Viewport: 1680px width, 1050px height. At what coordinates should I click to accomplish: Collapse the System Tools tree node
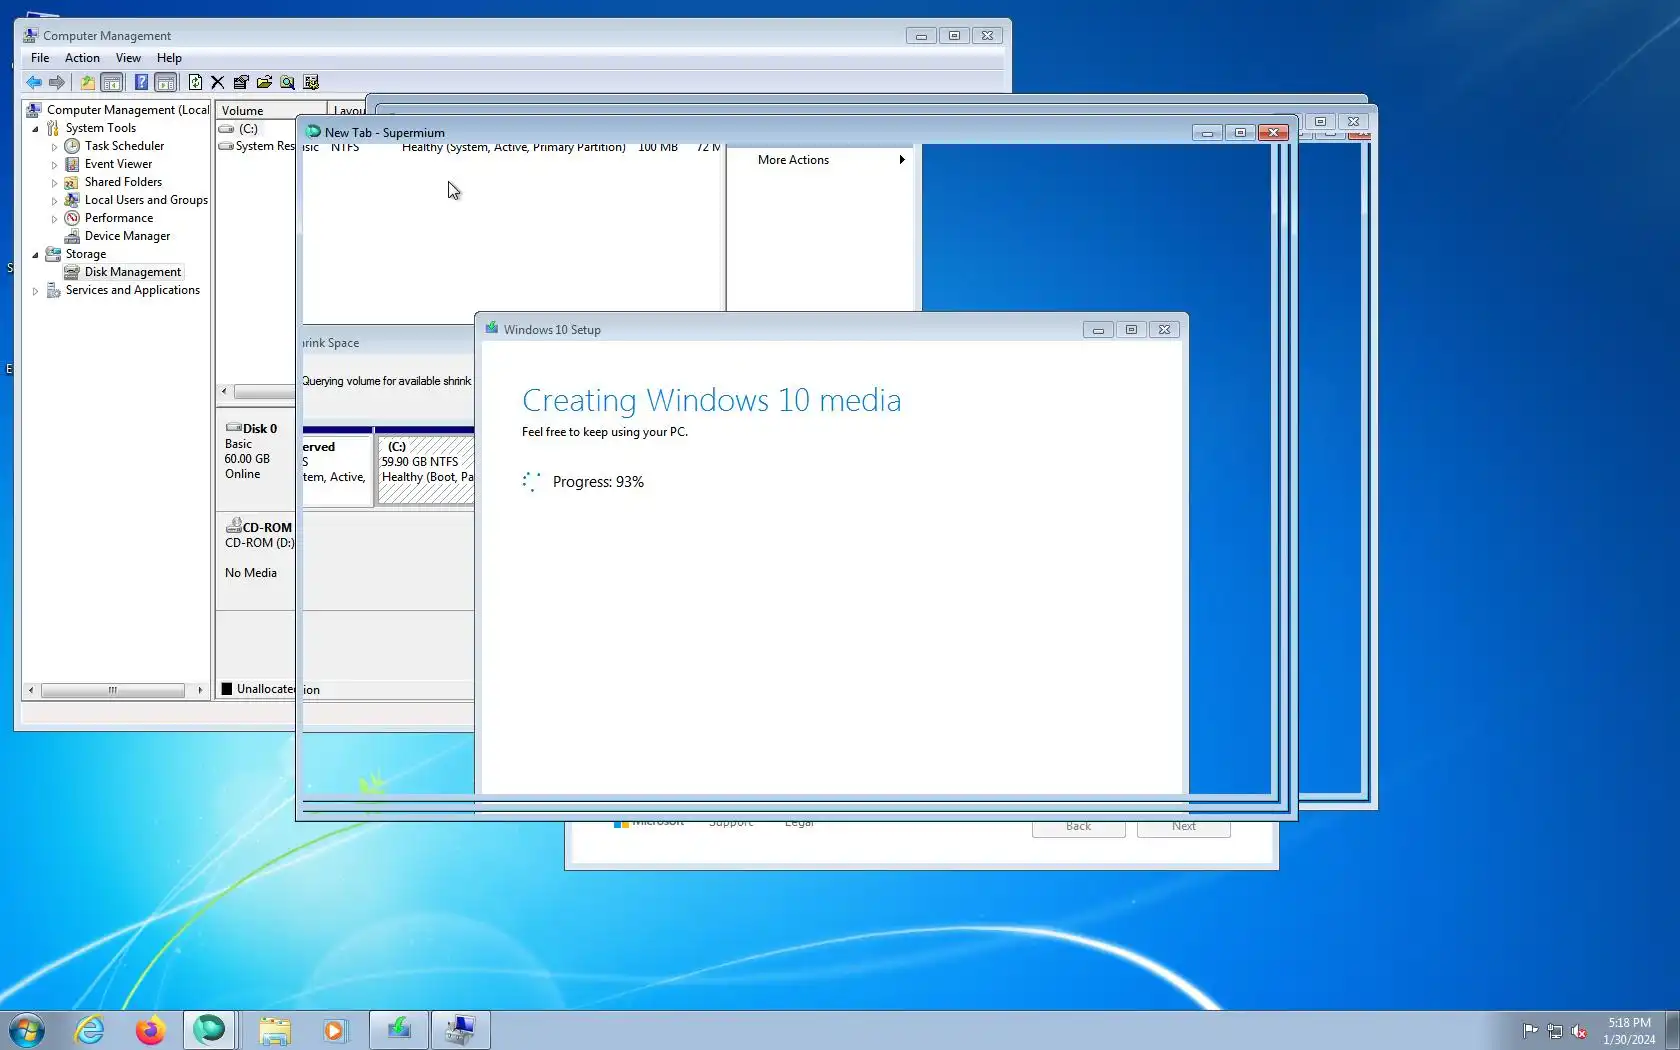pyautogui.click(x=36, y=128)
